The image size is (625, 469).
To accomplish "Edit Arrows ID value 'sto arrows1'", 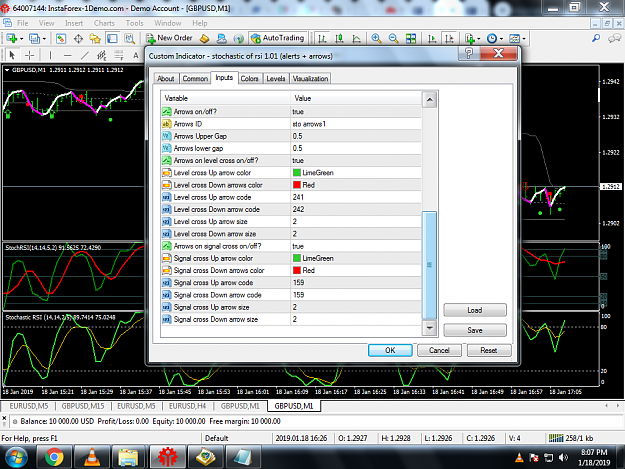I will 356,124.
